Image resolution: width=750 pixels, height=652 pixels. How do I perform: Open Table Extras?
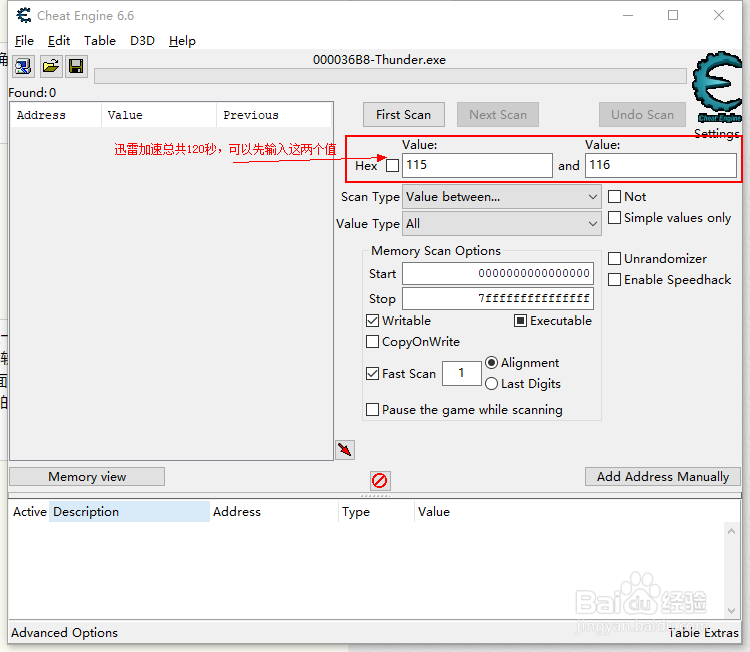tap(703, 632)
